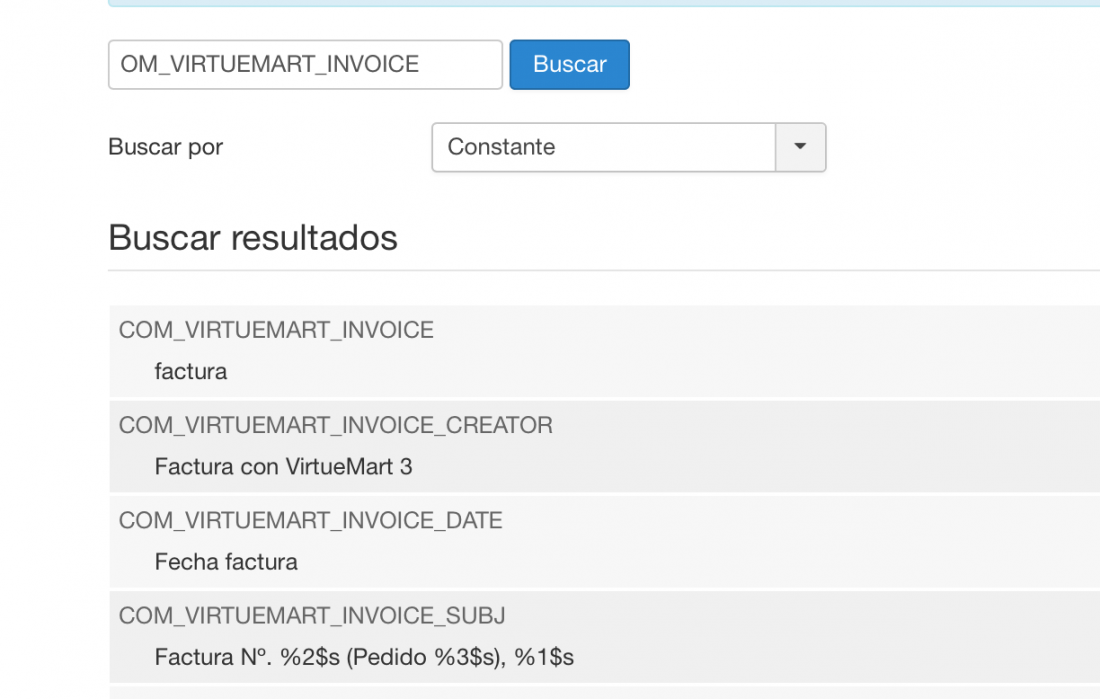Click the 'Buscar por' label
Viewport: 1100px width, 699px height.
pos(166,147)
